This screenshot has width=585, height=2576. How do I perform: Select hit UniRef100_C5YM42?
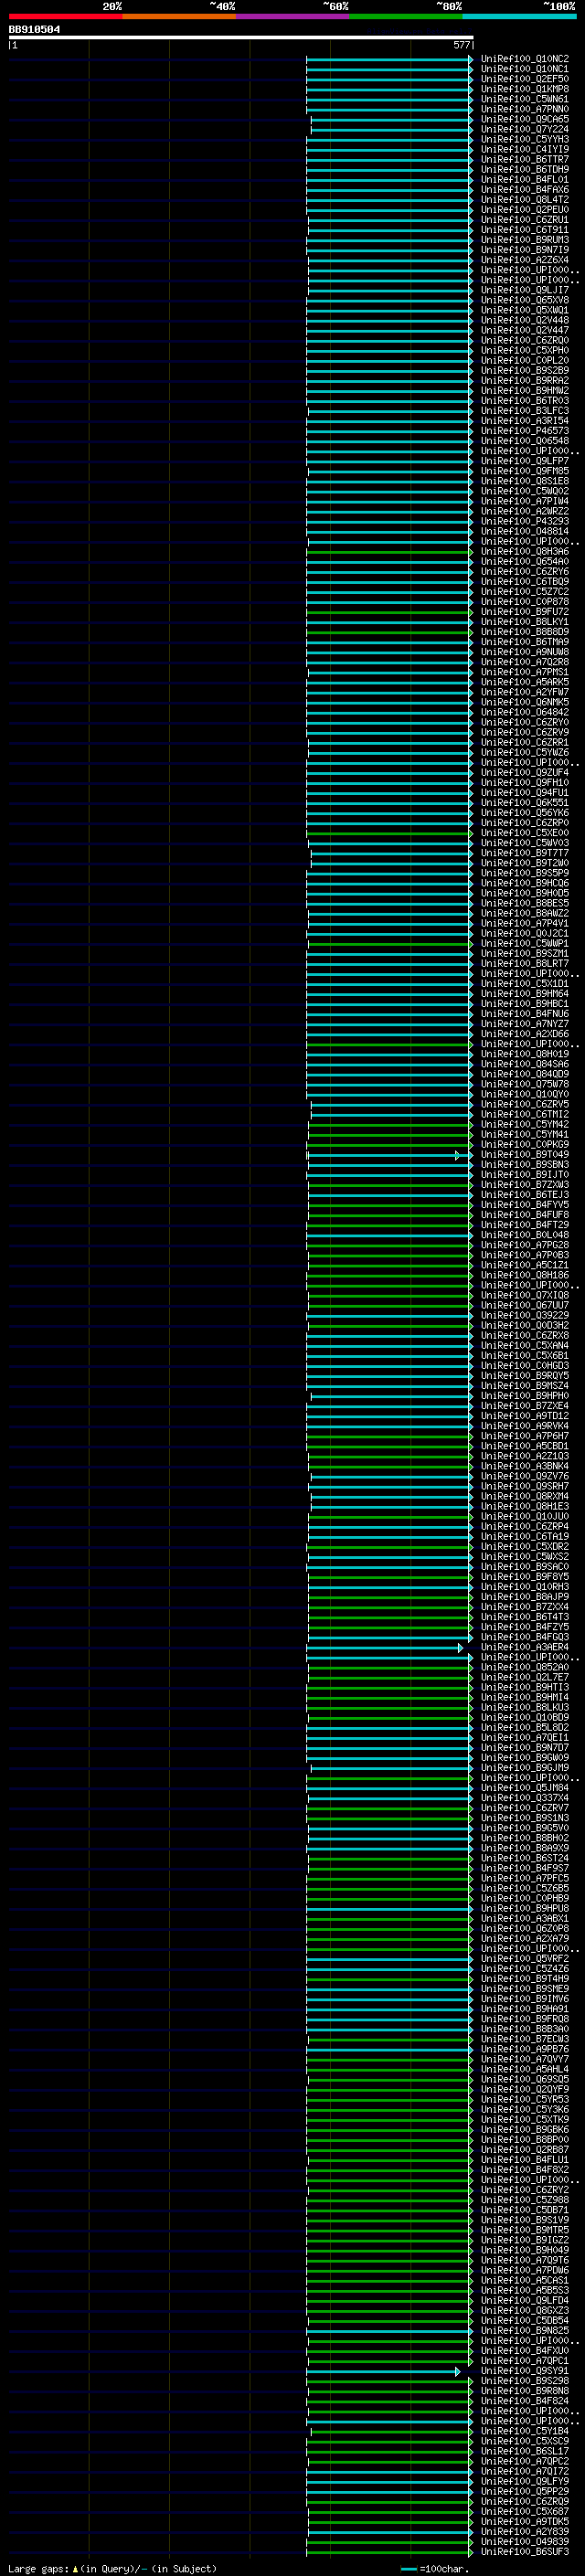524,1124
